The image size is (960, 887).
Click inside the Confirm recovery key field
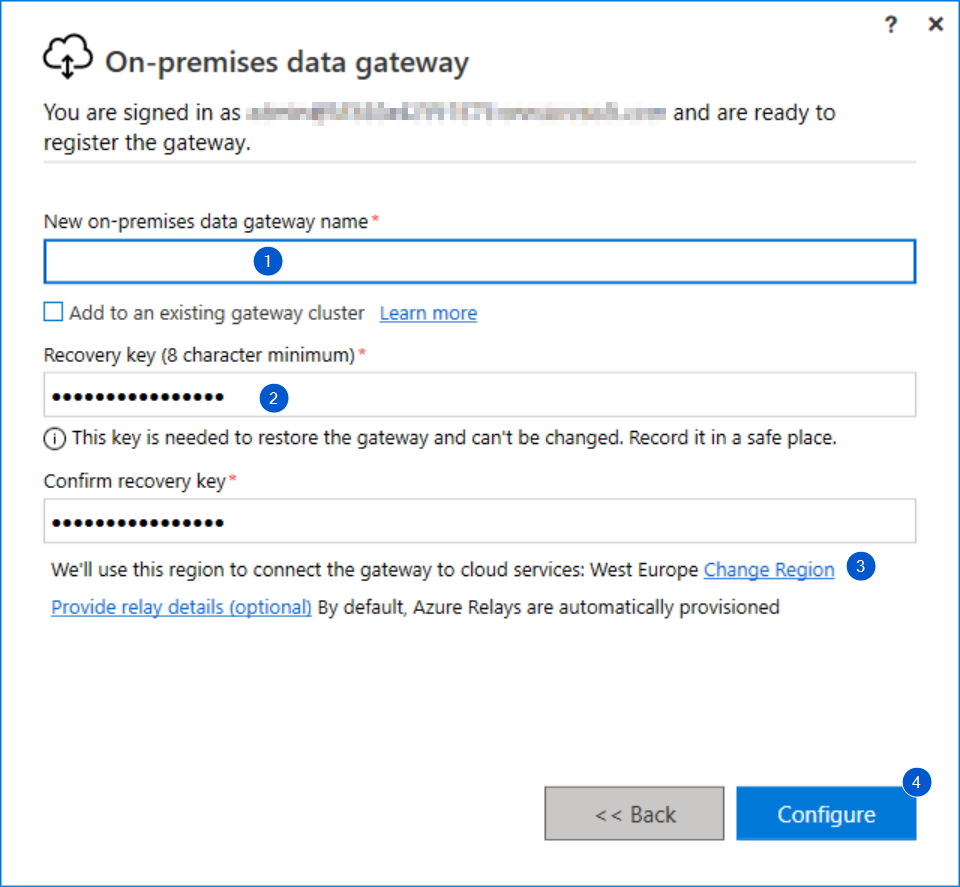(x=480, y=521)
